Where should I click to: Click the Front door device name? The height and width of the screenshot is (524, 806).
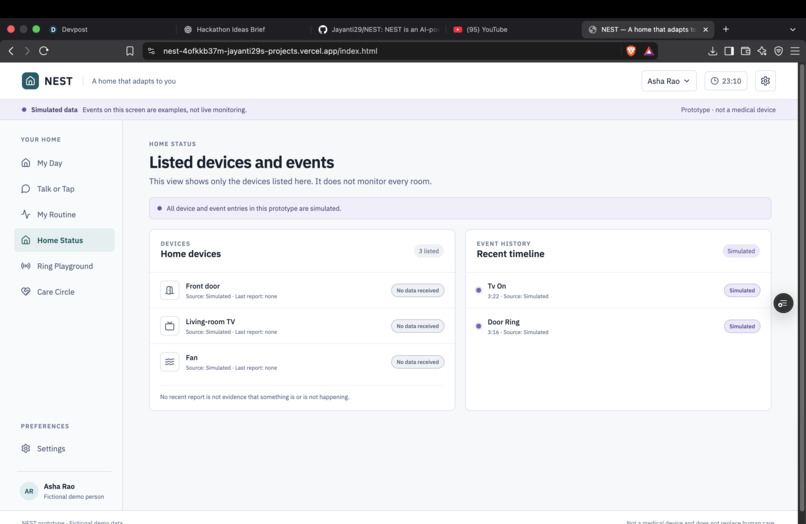pos(203,286)
